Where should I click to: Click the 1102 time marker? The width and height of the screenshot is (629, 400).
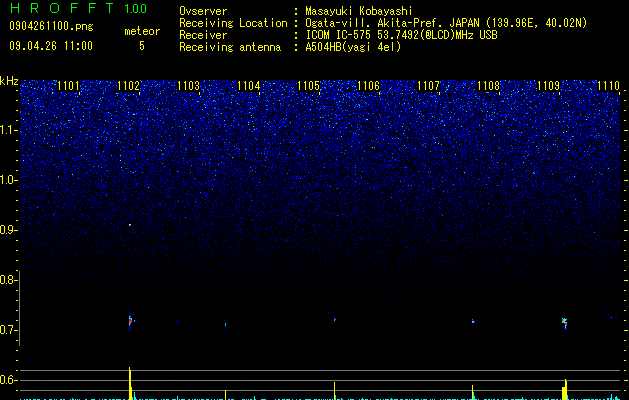click(x=128, y=86)
